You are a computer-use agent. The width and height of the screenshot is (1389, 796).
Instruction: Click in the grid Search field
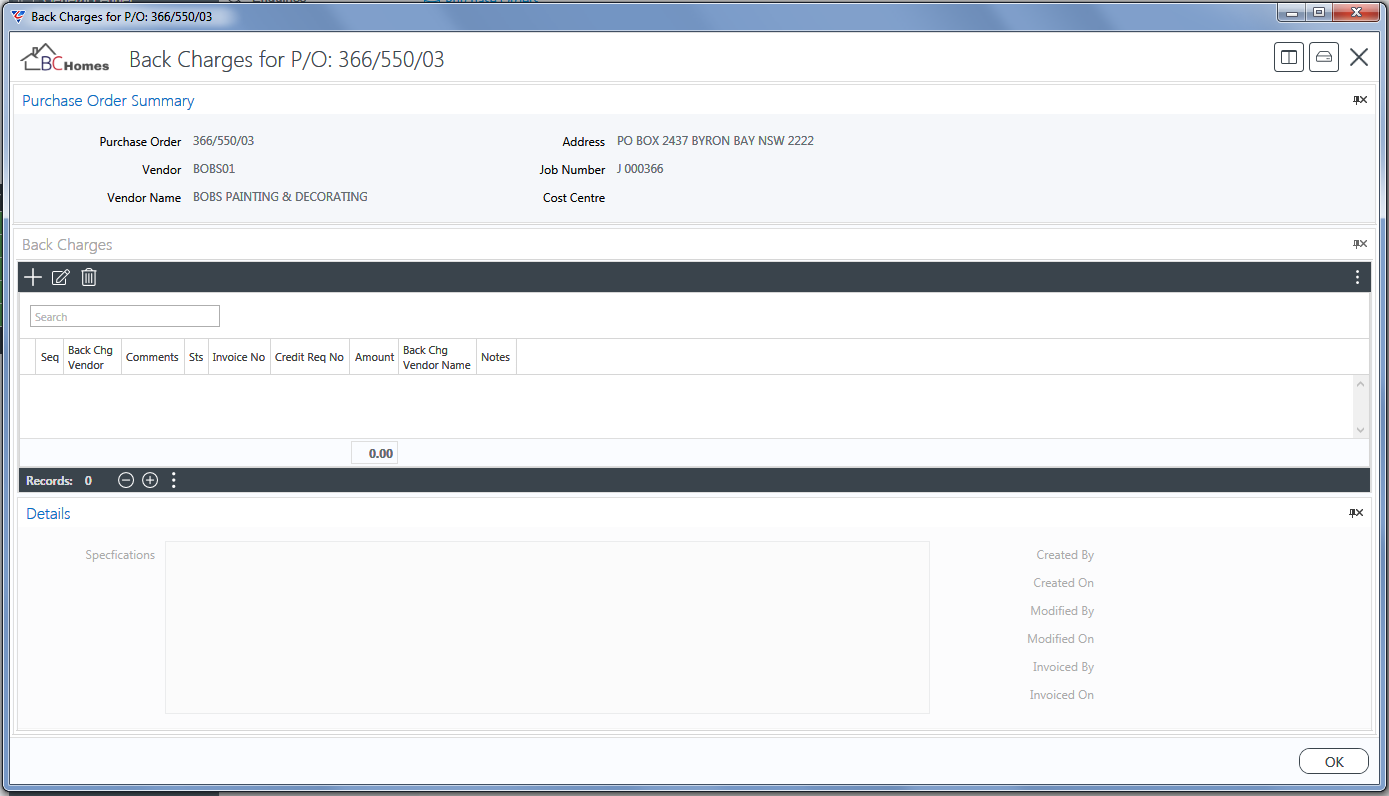point(125,316)
